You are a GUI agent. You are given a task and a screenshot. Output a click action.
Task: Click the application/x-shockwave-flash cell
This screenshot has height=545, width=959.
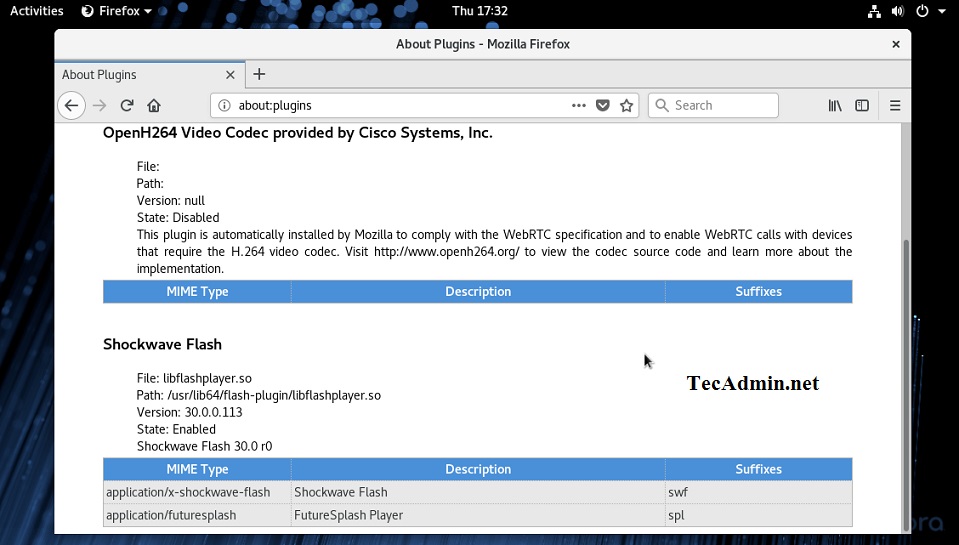click(x=197, y=492)
